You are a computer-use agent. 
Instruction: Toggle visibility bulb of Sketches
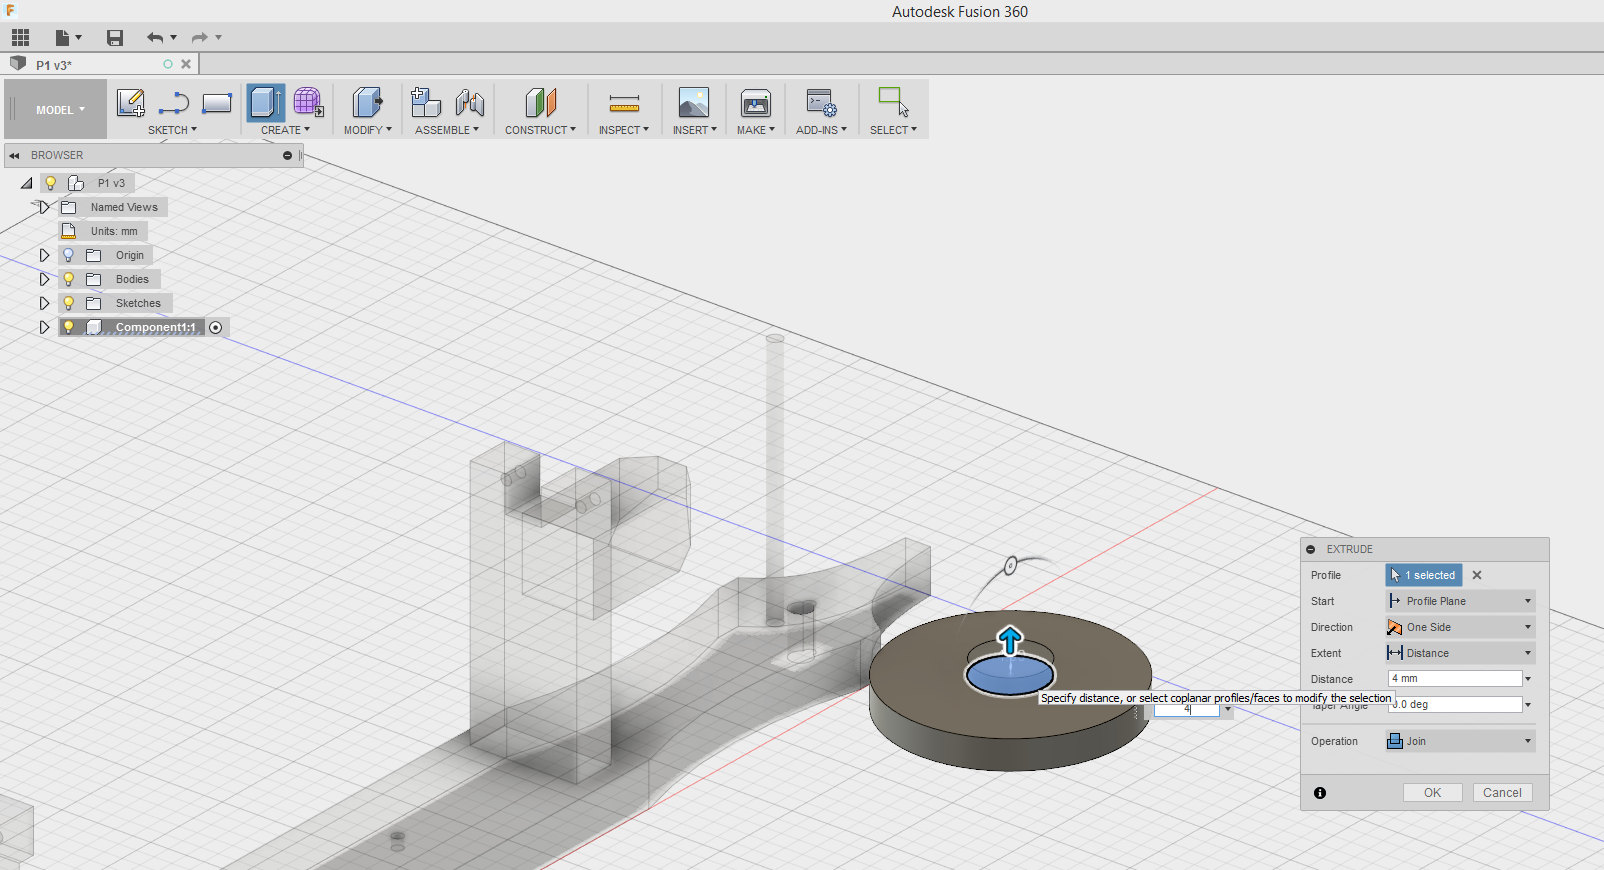pos(69,303)
